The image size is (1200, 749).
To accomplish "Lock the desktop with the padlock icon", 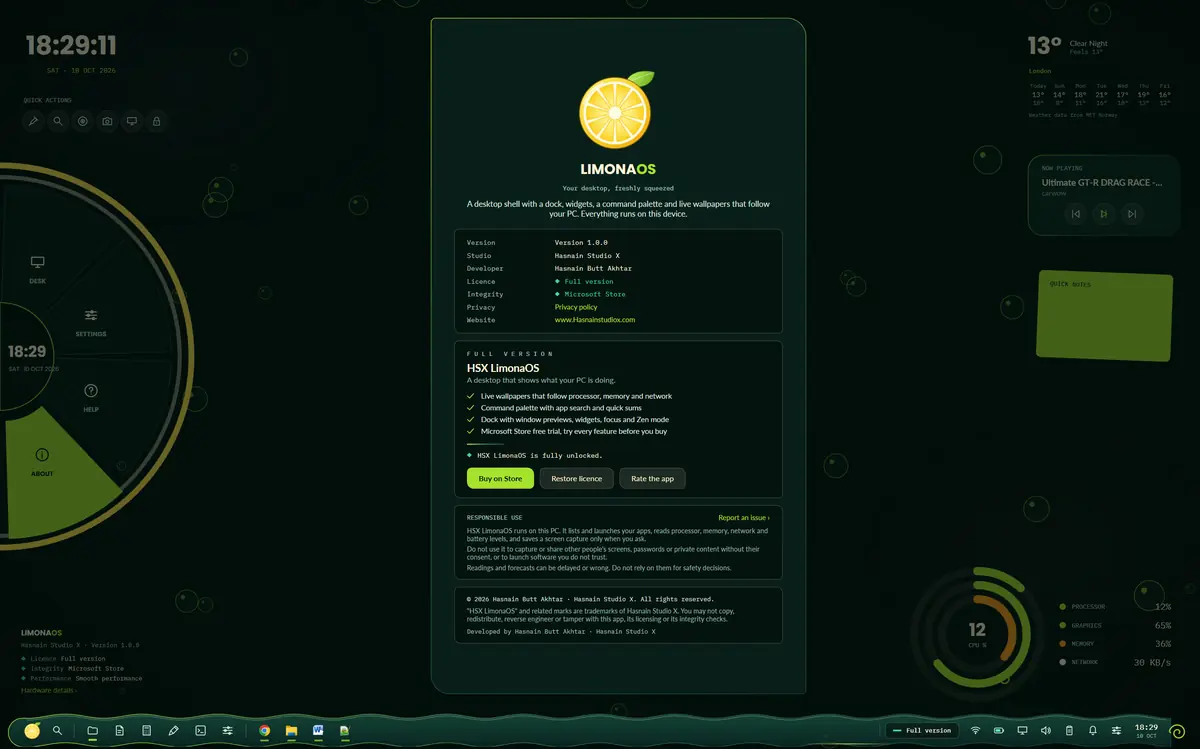I will (156, 121).
